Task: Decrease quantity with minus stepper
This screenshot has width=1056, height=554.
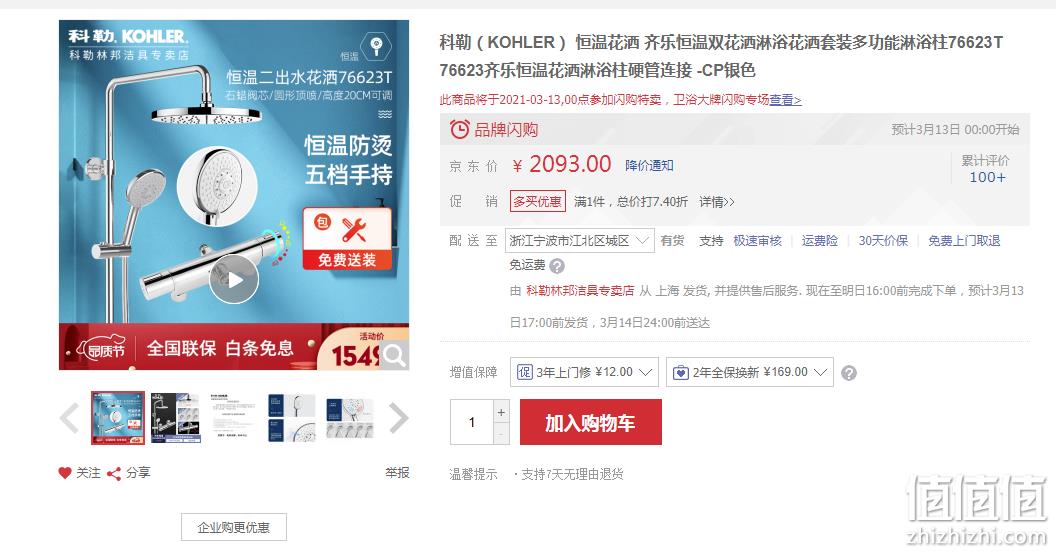Action: [x=501, y=434]
